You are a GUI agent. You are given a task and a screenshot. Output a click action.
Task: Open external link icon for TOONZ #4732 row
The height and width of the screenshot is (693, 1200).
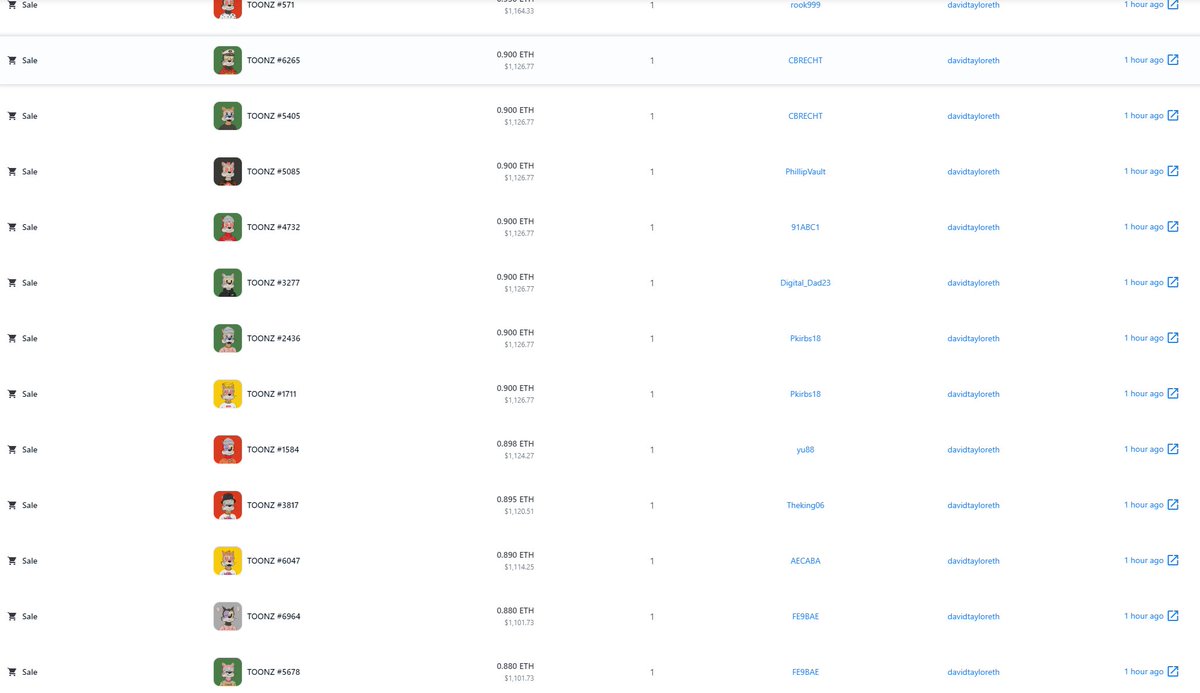click(x=1173, y=227)
